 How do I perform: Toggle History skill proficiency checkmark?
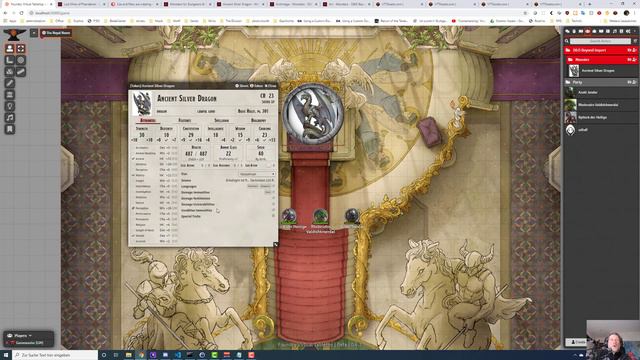pos(133,175)
